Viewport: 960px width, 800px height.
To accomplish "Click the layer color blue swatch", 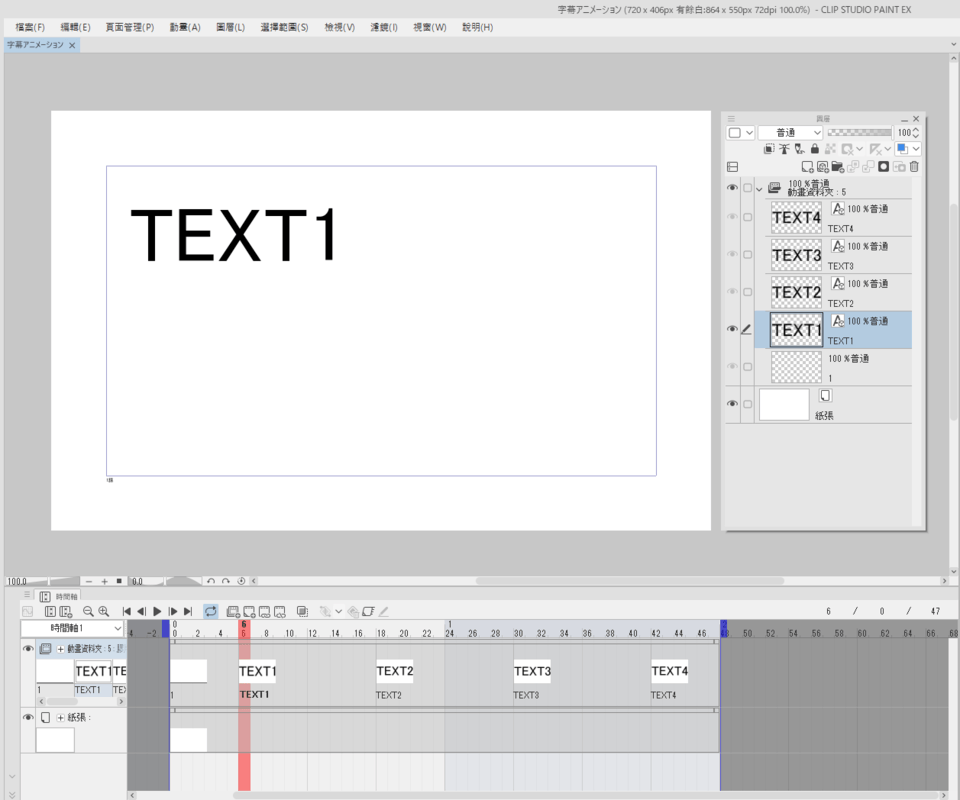I will click(x=902, y=149).
